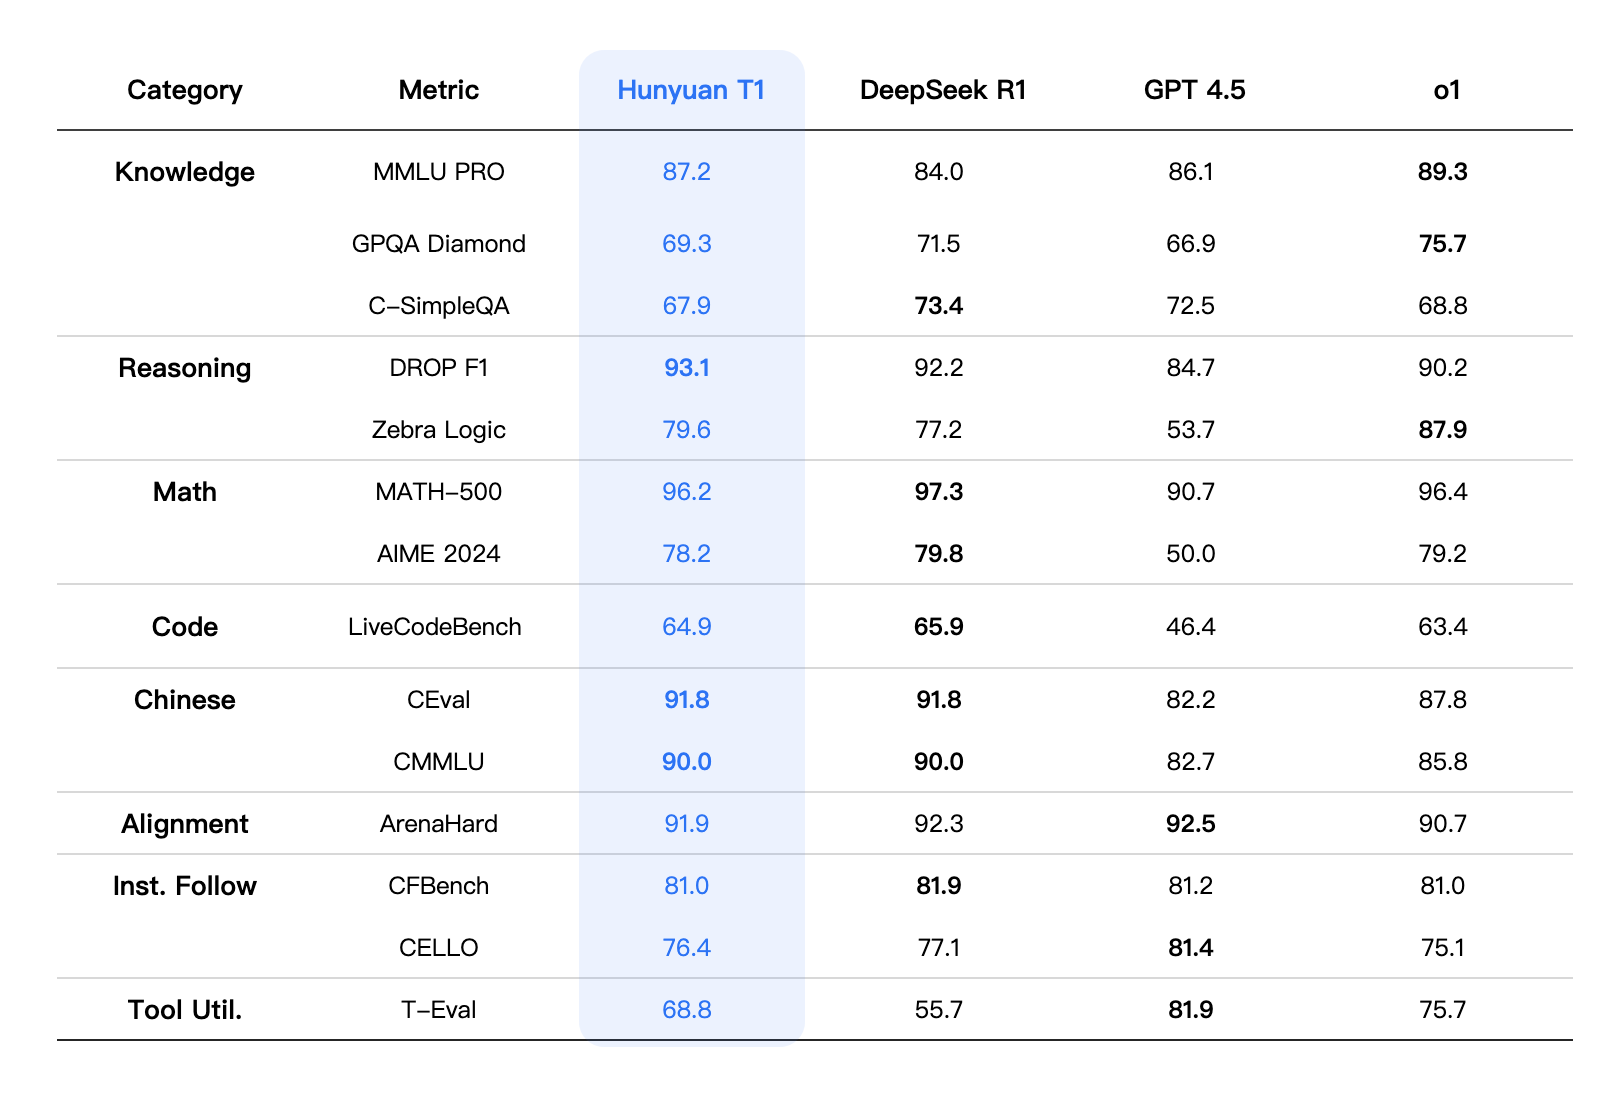This screenshot has height=1102, width=1619.
Task: Select GPT 4.5's AIME 2024 score 50.0
Action: tap(1190, 554)
